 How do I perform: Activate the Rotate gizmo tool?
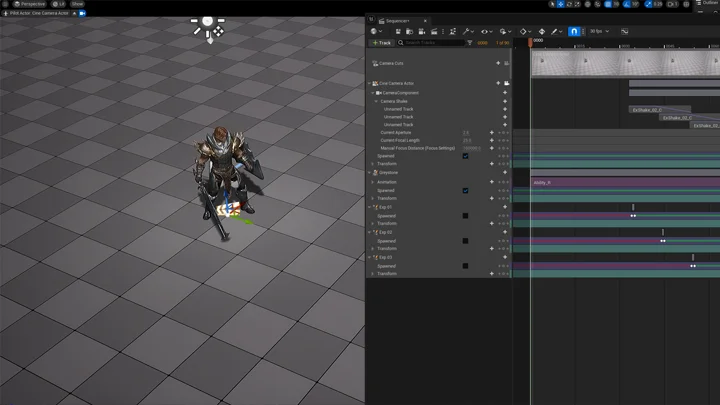coord(569,4)
